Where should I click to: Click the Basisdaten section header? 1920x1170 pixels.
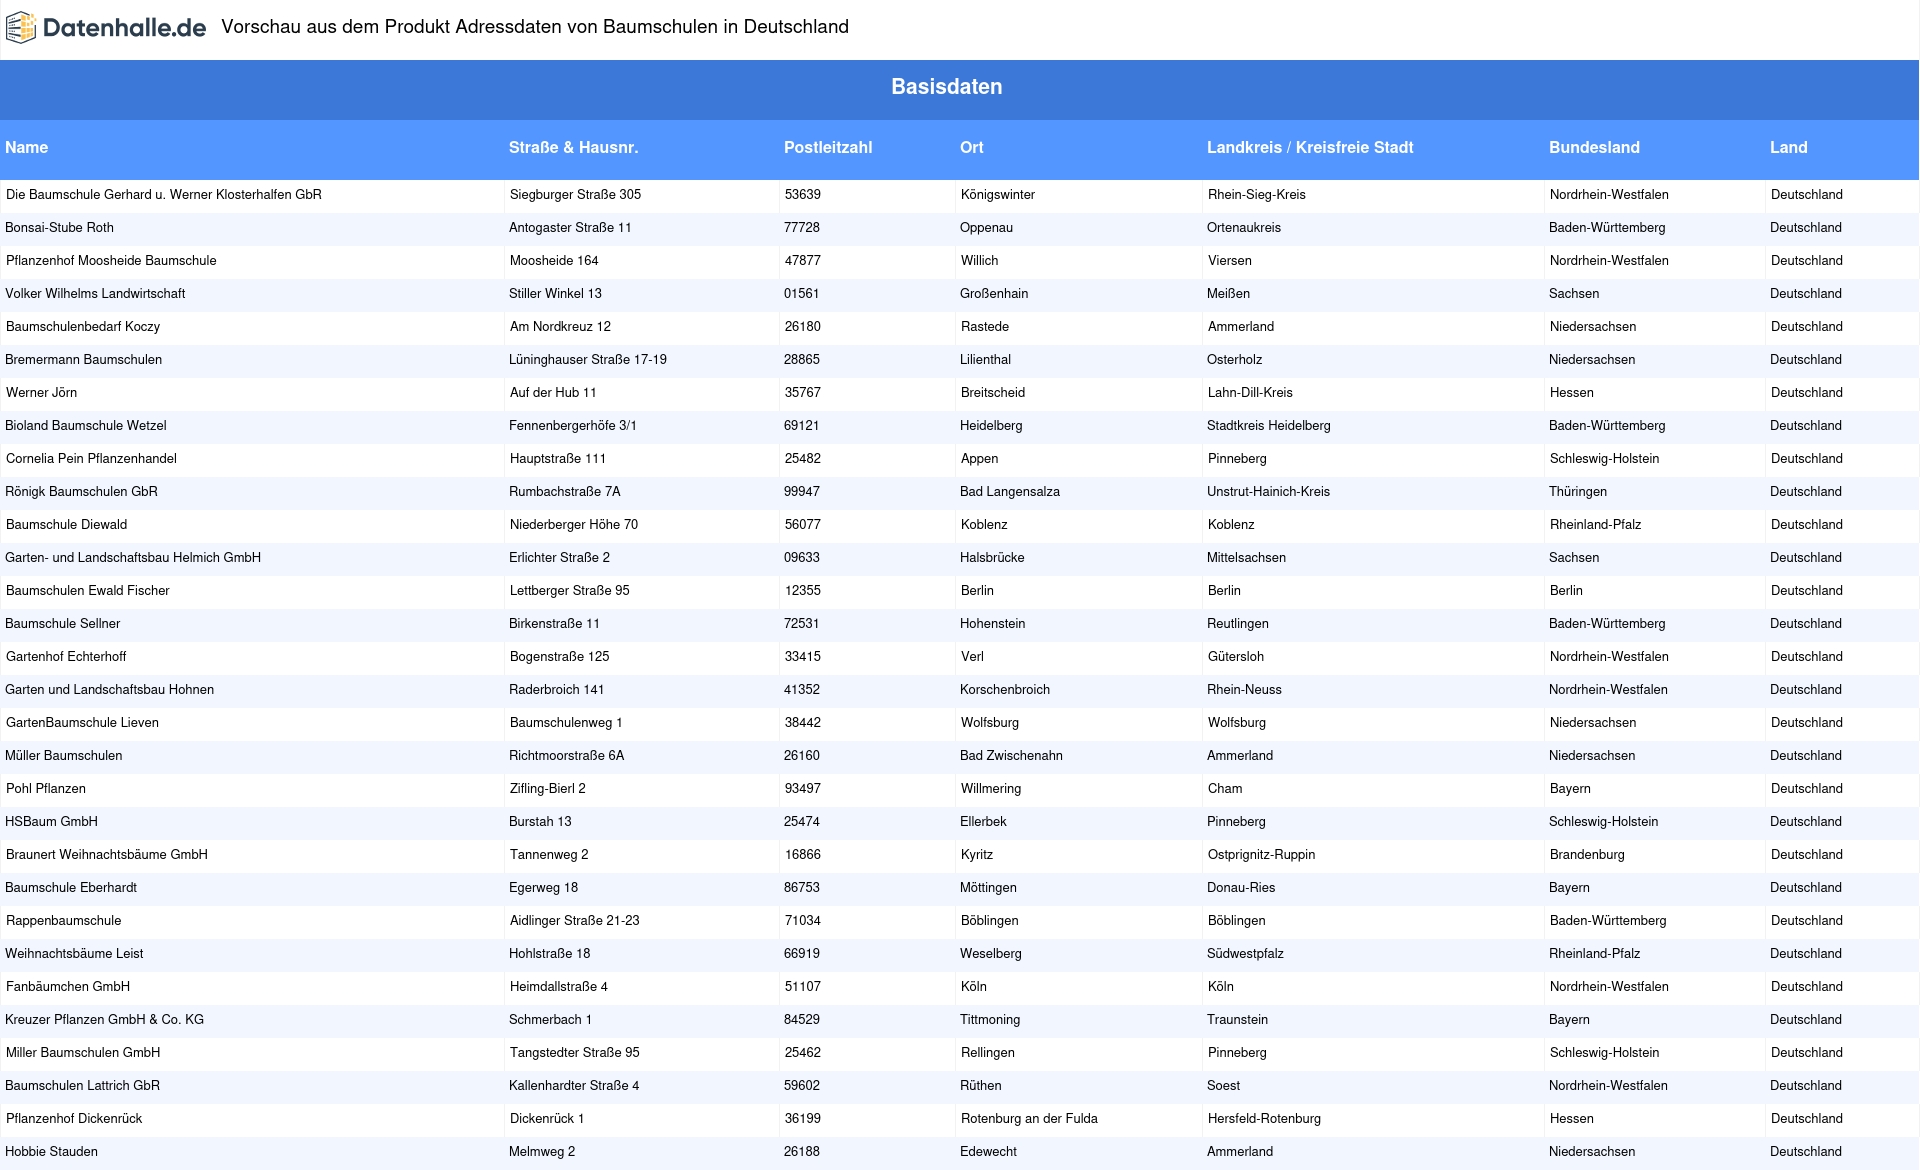tap(946, 87)
